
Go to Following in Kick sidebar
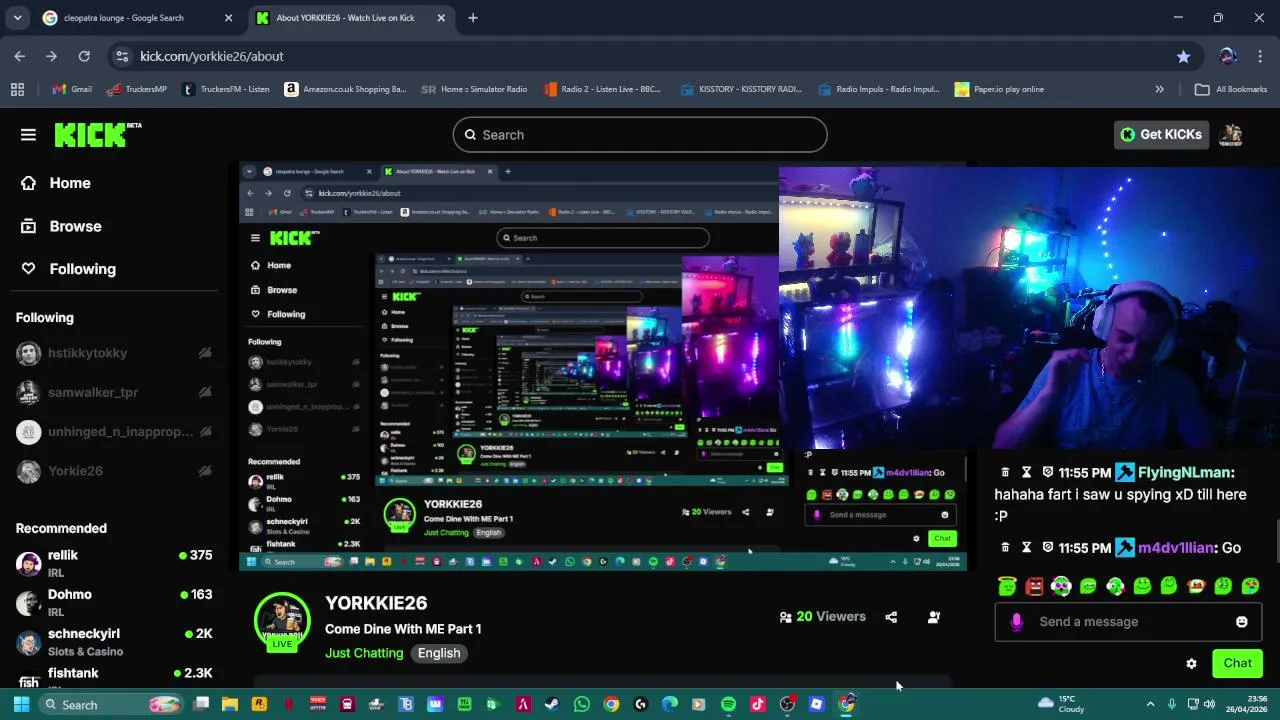[69, 269]
